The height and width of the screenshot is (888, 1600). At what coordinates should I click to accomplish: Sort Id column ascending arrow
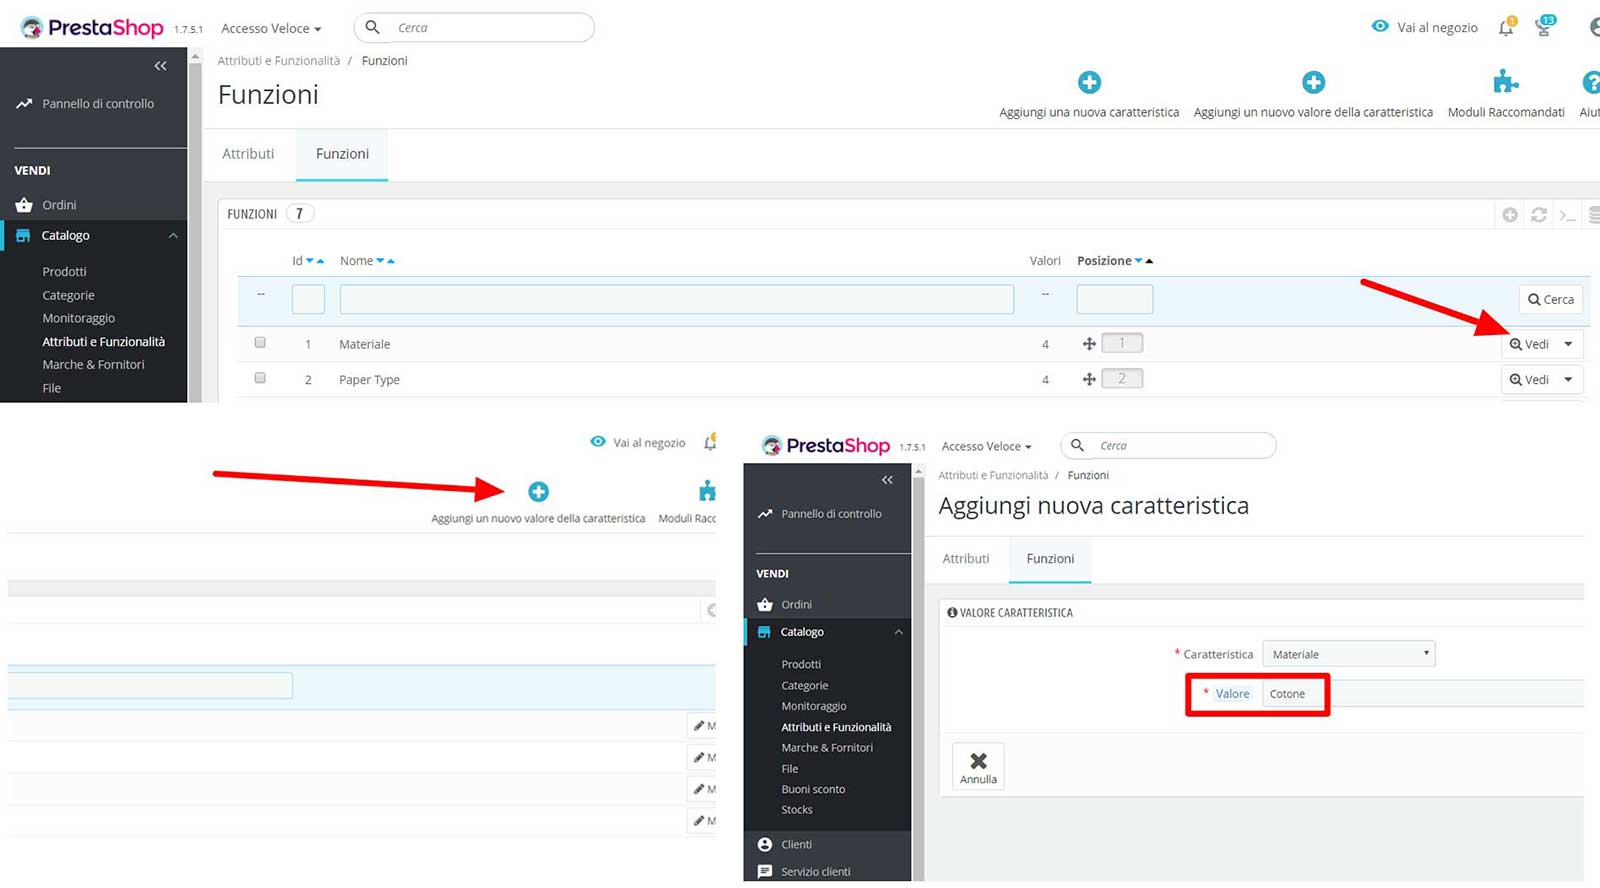point(320,261)
